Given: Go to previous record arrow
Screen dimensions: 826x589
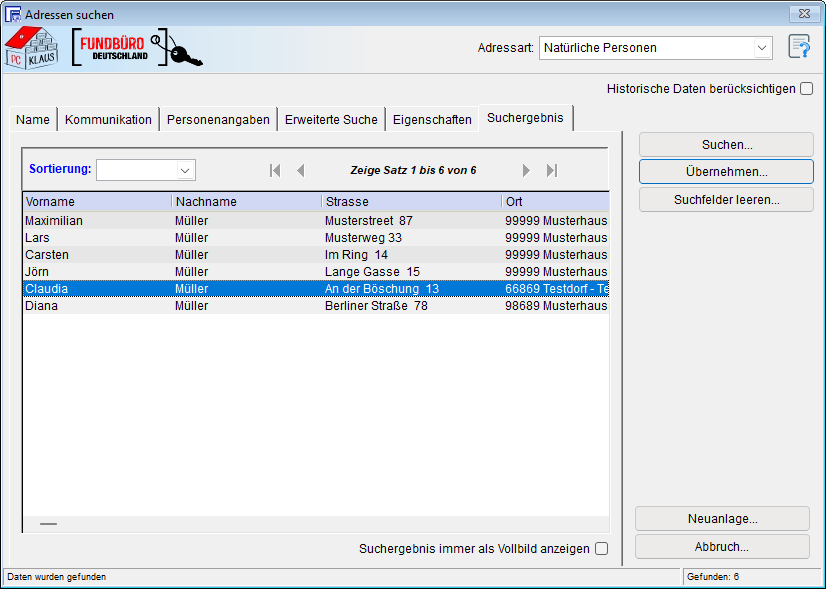Looking at the screenshot, I should click(x=300, y=170).
